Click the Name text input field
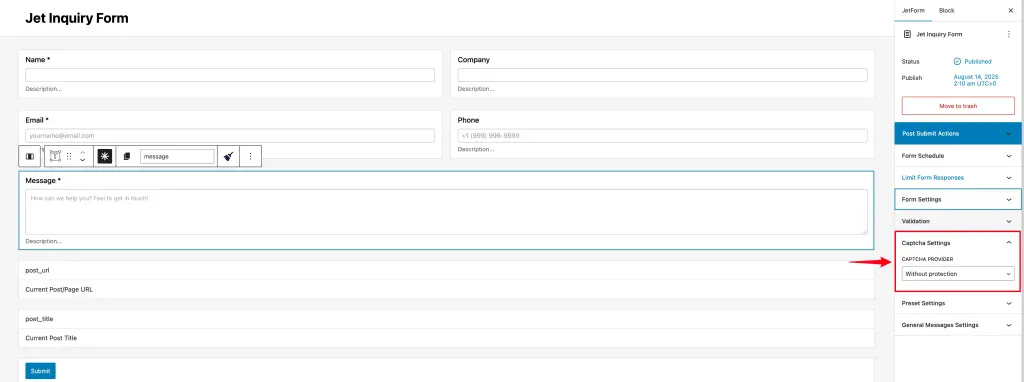 [230, 75]
